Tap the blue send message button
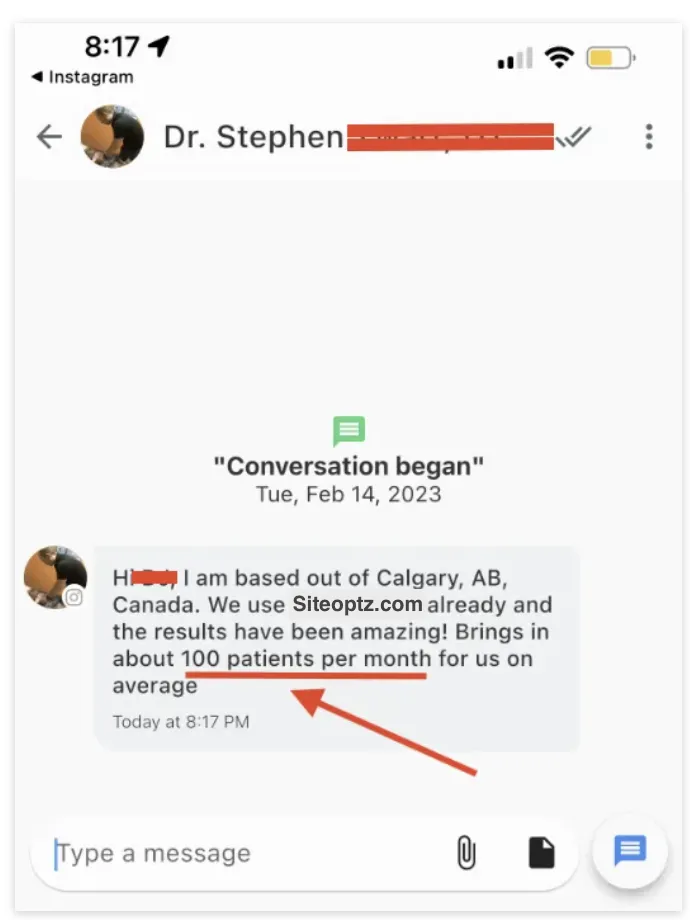 [x=630, y=851]
